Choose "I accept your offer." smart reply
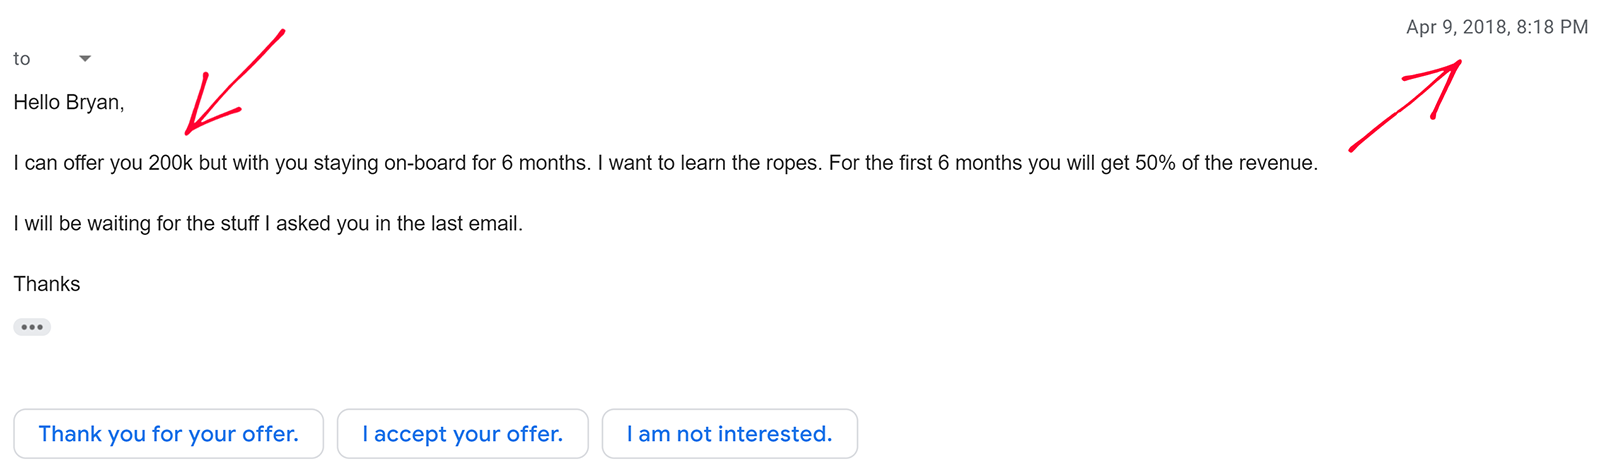Screen dimensions: 1600x476 (x=462, y=434)
